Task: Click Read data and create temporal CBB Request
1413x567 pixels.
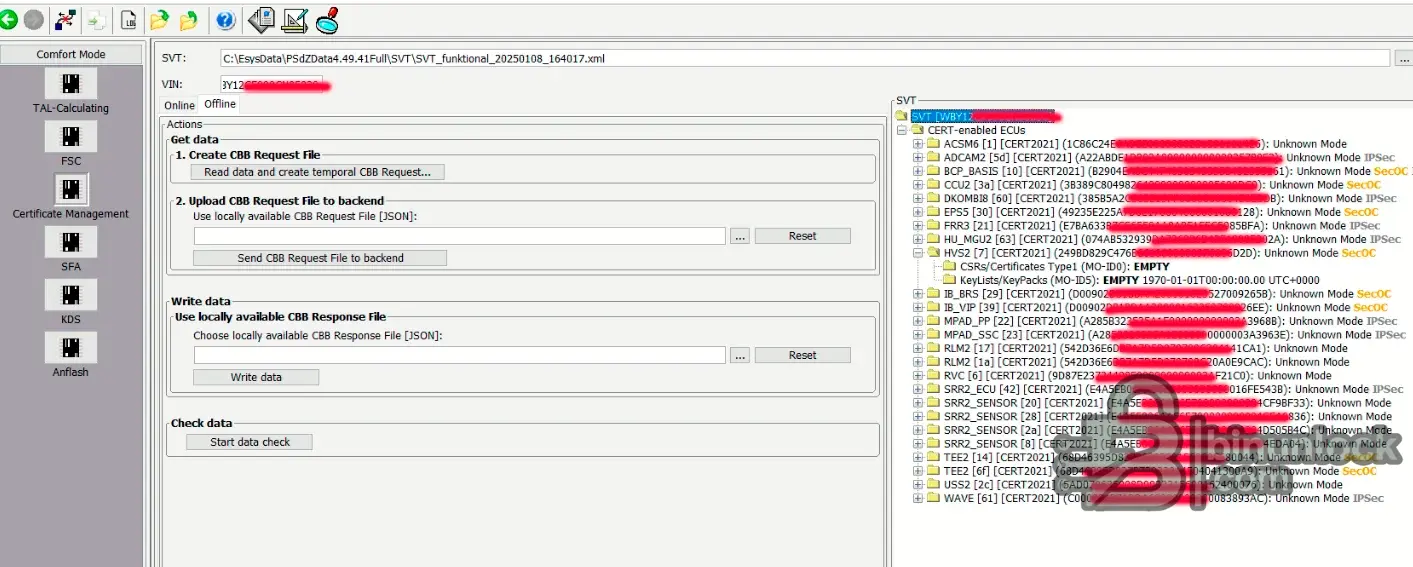Action: coord(317,172)
